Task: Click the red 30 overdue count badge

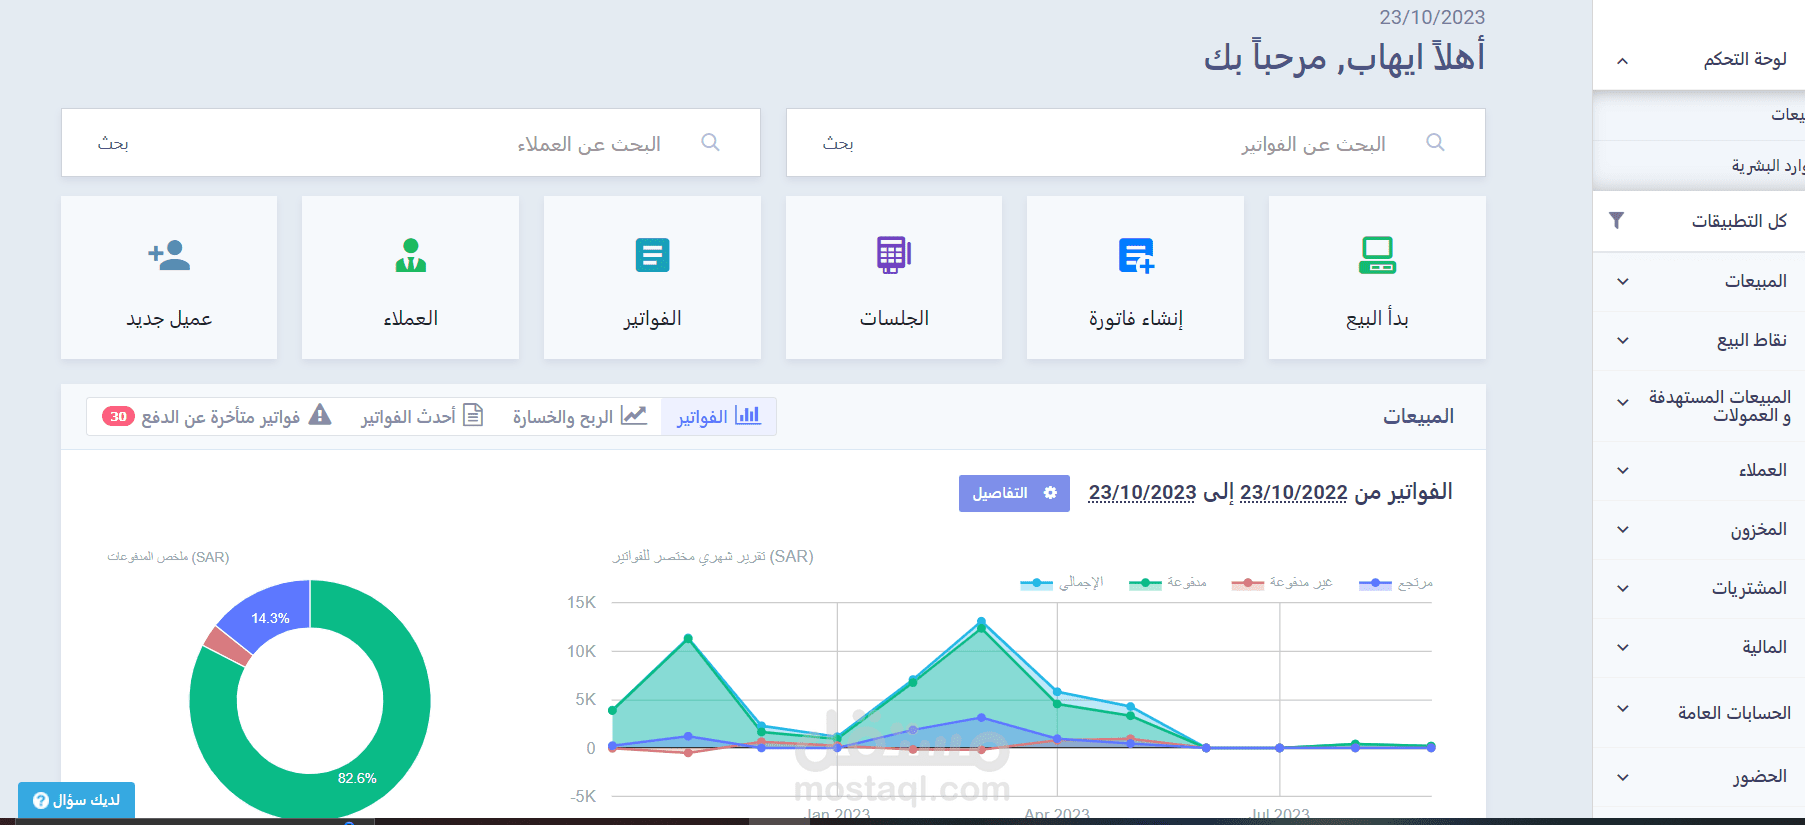Action: pos(118,416)
